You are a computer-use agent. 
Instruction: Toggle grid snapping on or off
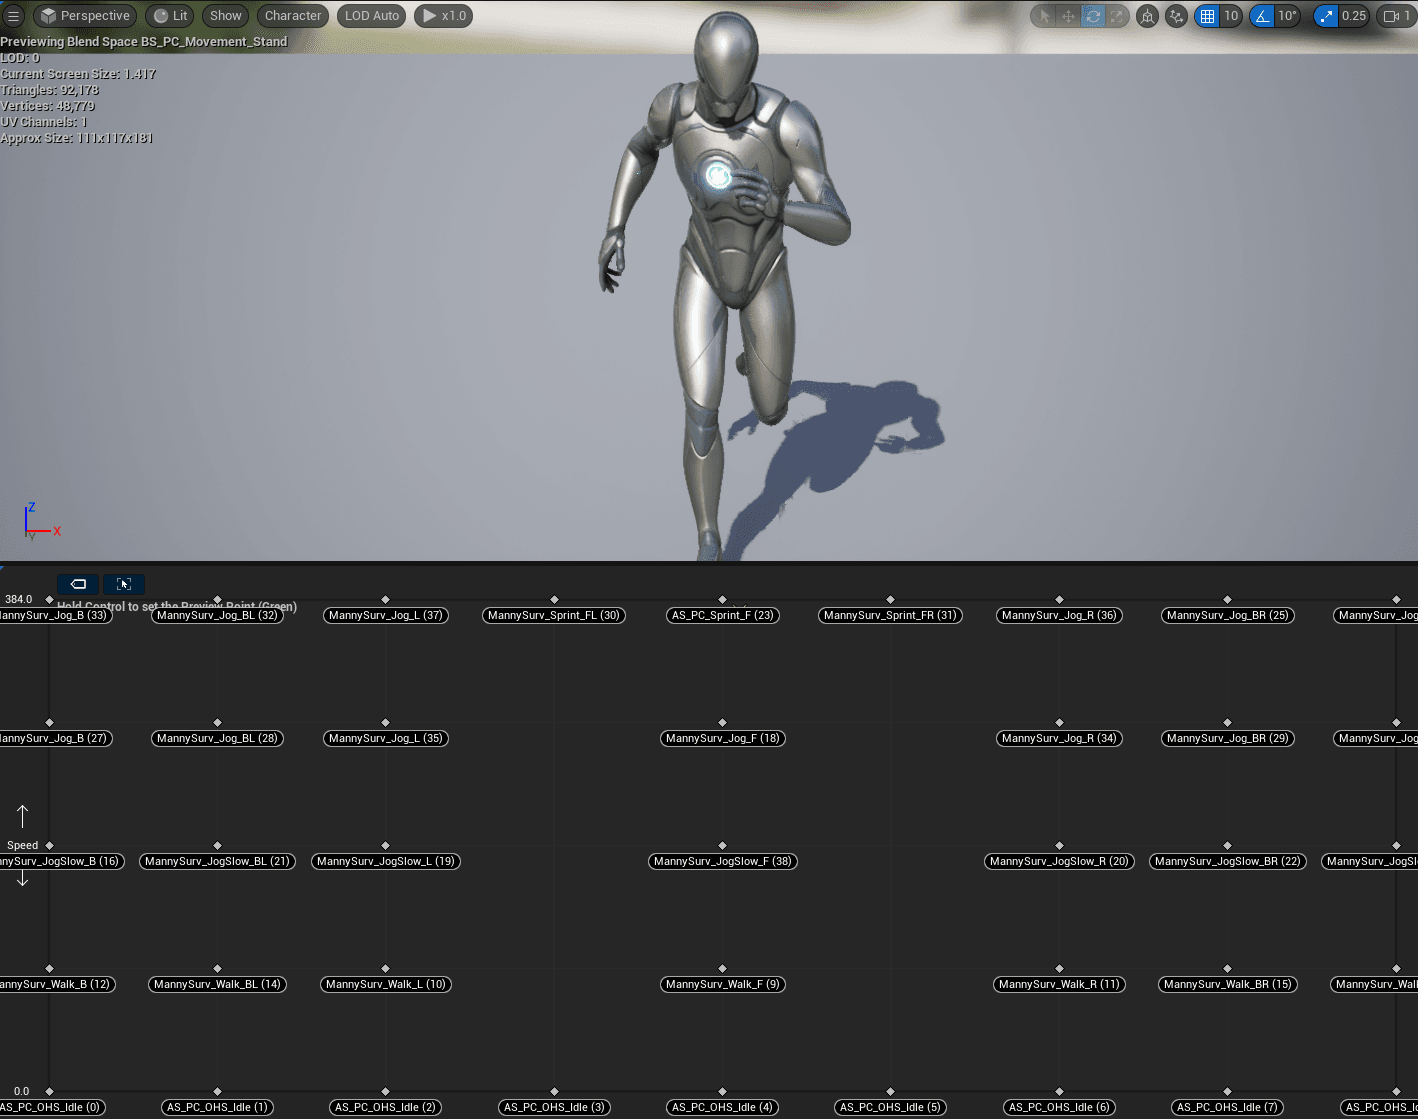pos(1207,16)
